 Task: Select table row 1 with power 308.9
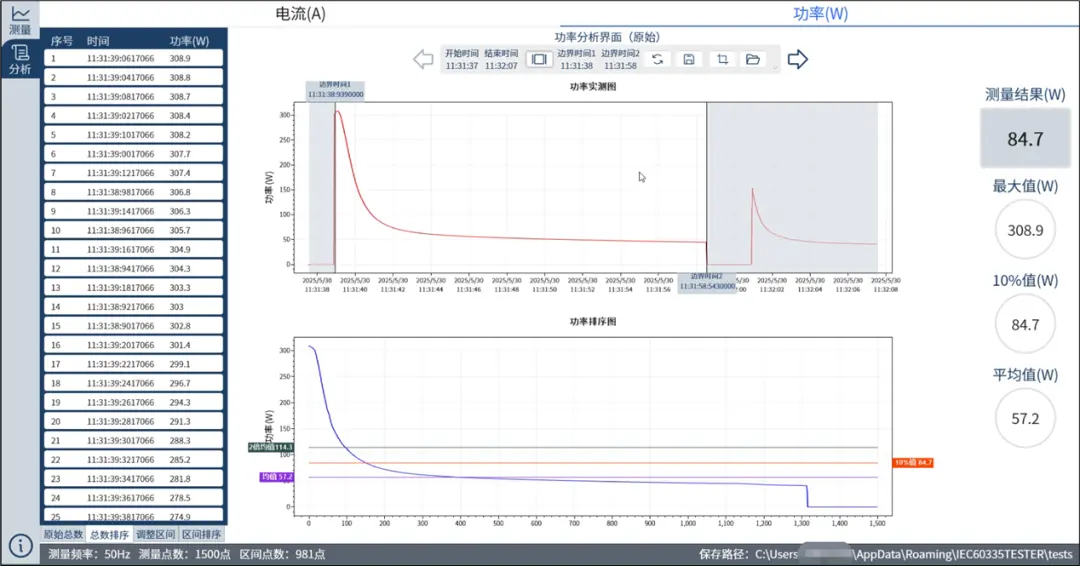pyautogui.click(x=134, y=59)
